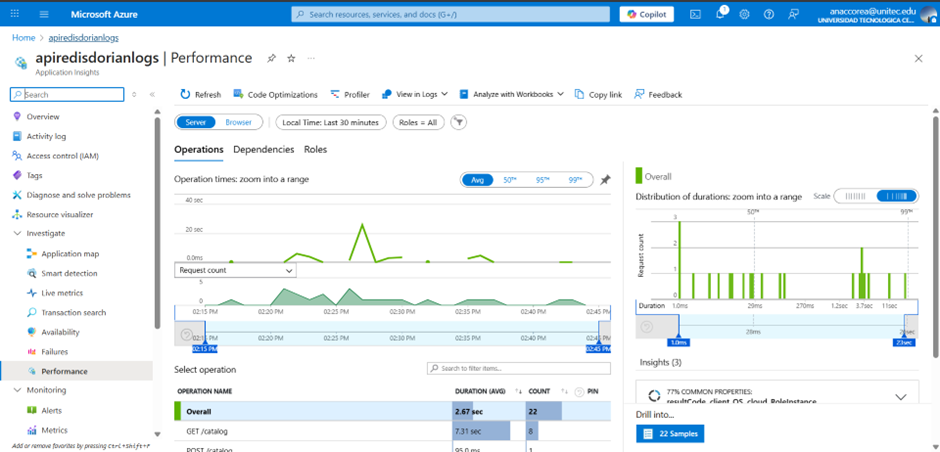The height and width of the screenshot is (452, 940).
Task: Open portal settings gear
Action: click(745, 14)
